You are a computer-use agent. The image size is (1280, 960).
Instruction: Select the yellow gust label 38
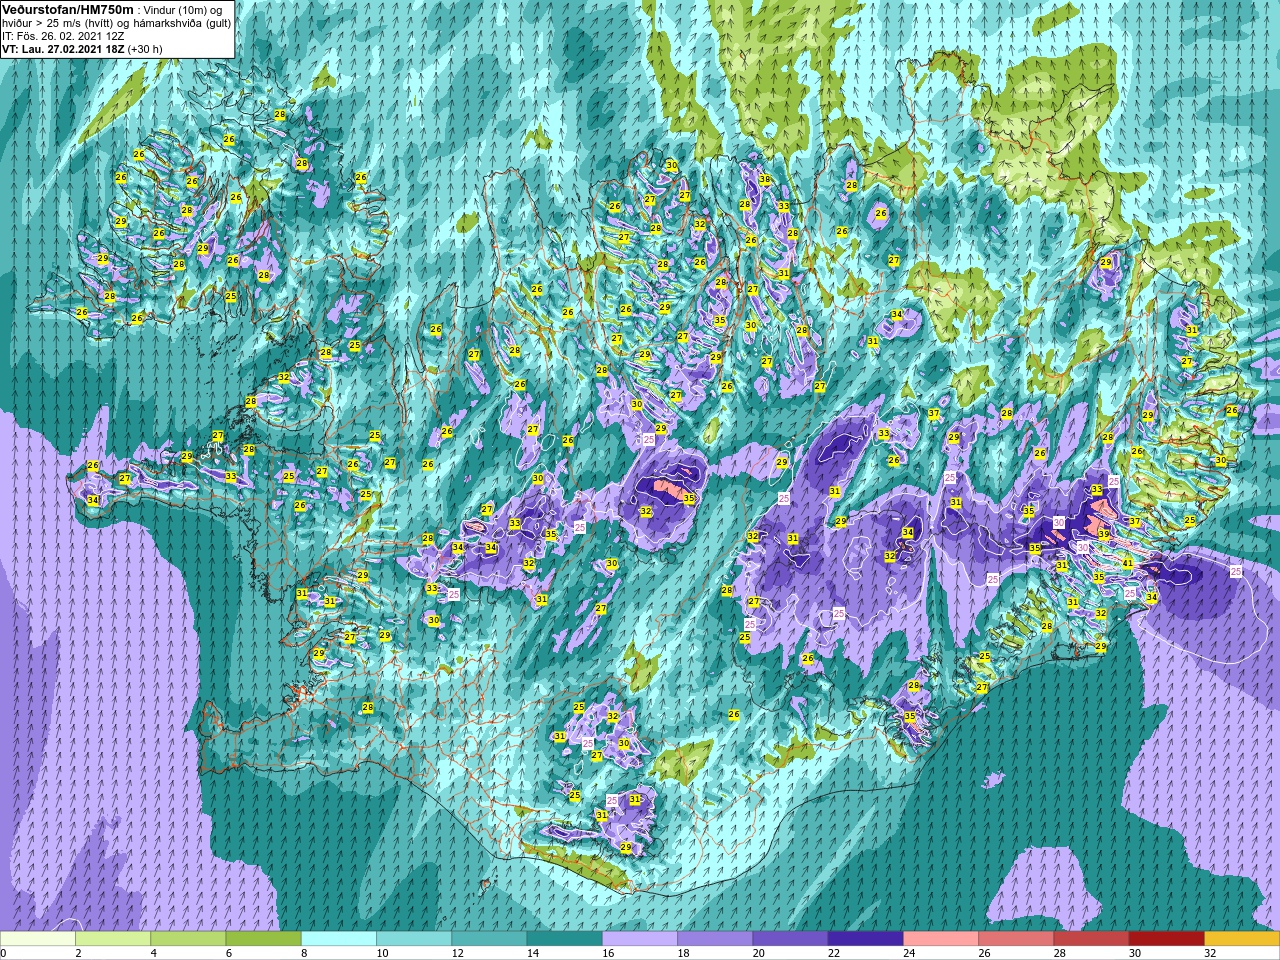point(764,180)
